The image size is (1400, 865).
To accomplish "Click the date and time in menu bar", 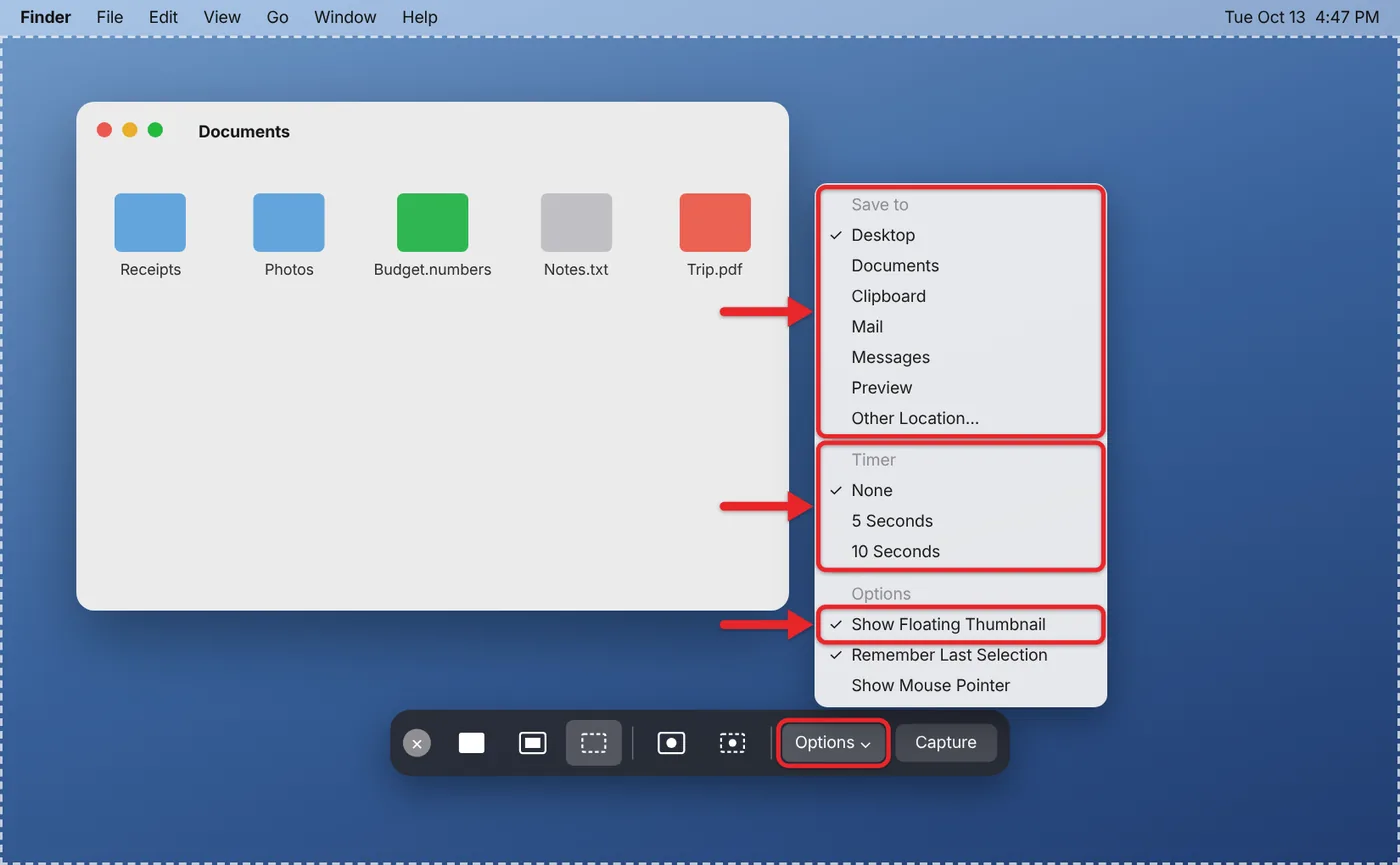I will (x=1302, y=17).
